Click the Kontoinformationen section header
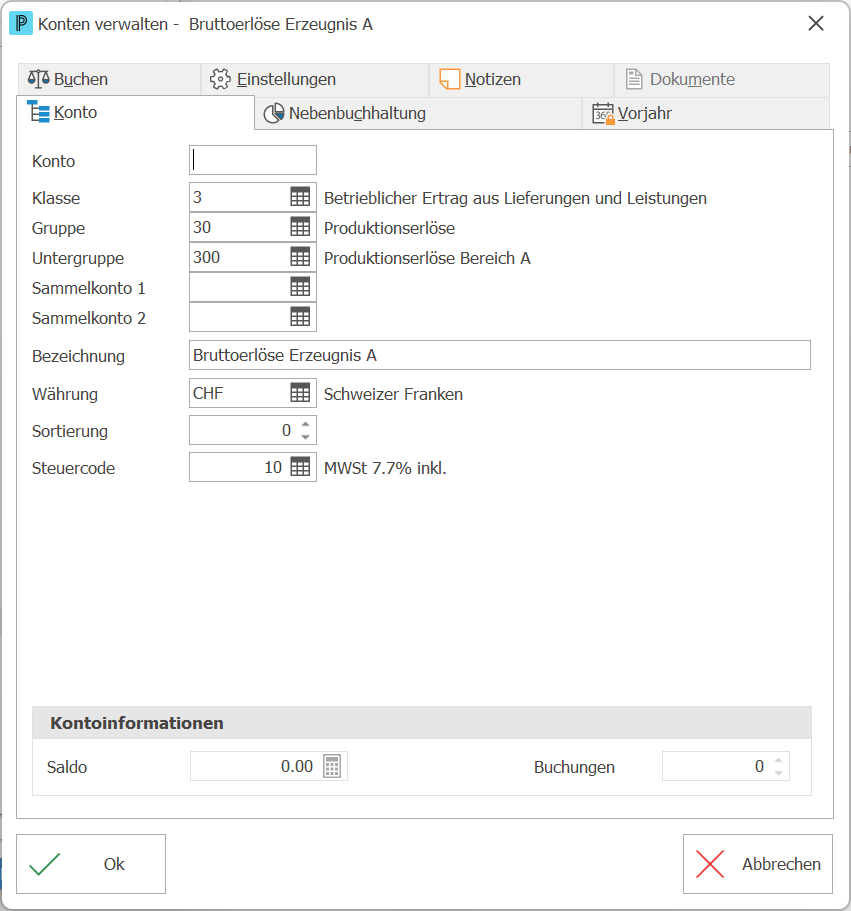The image size is (851, 911). point(422,723)
